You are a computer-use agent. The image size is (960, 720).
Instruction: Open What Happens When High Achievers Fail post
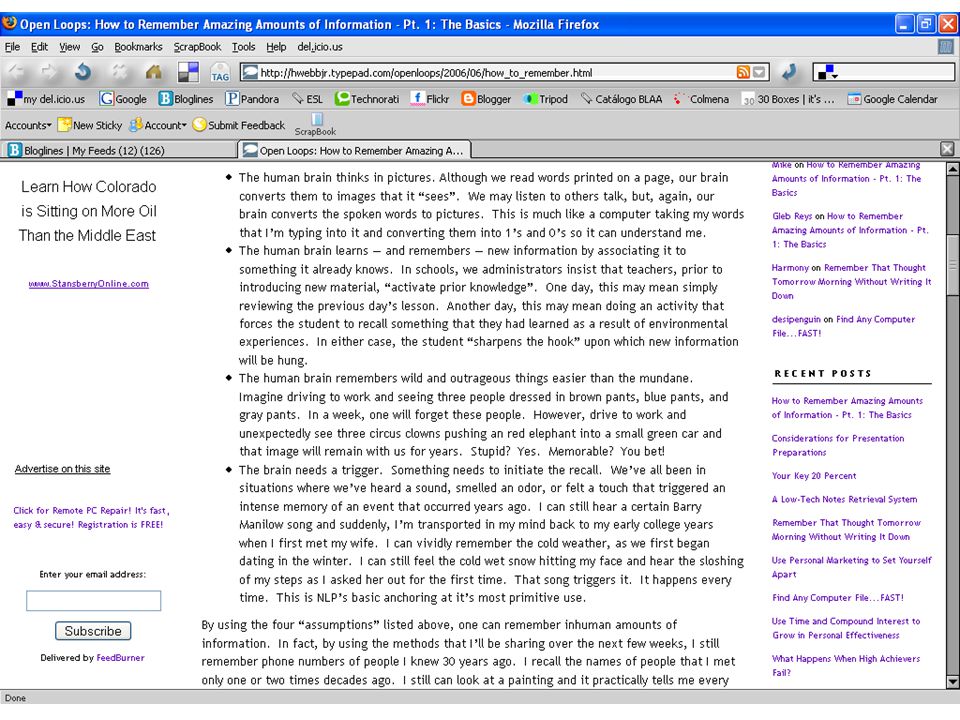pos(846,666)
